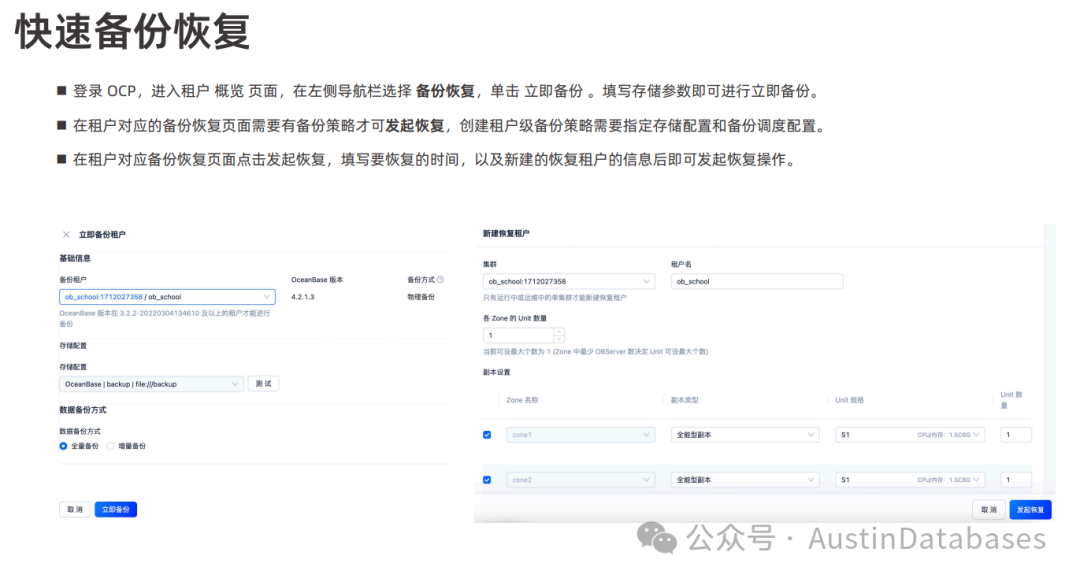Open the 备份租户 dropdown showing ob_school:1712027358
This screenshot has width=1080, height=582.
(167, 297)
